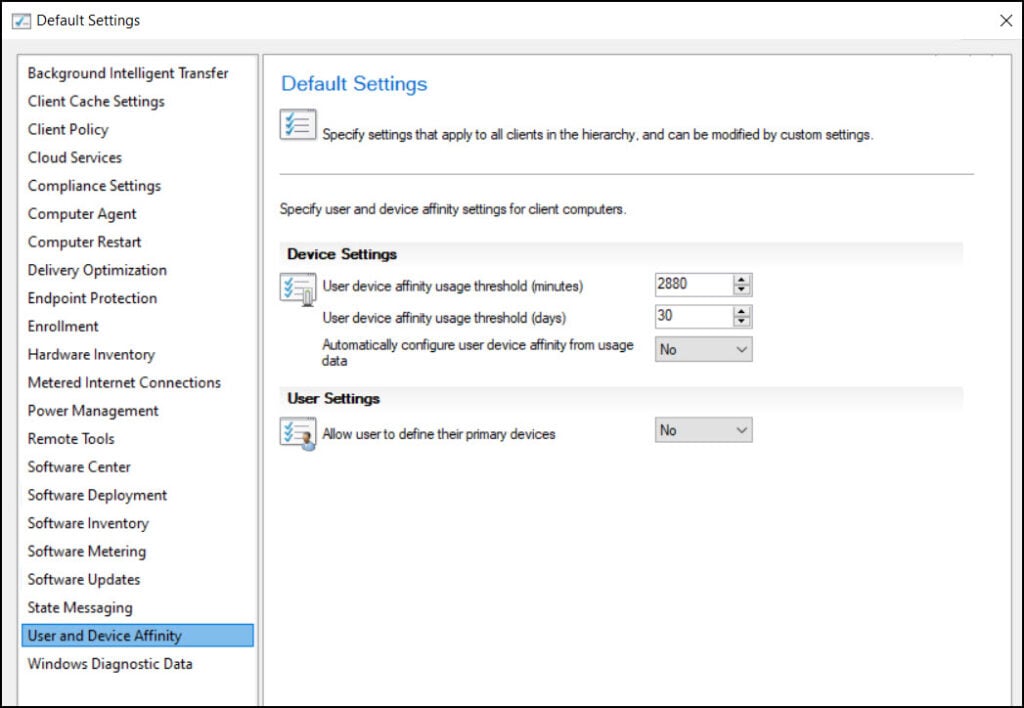Decrease affinity usage threshold minutes value
This screenshot has height=708, width=1024.
click(x=741, y=289)
